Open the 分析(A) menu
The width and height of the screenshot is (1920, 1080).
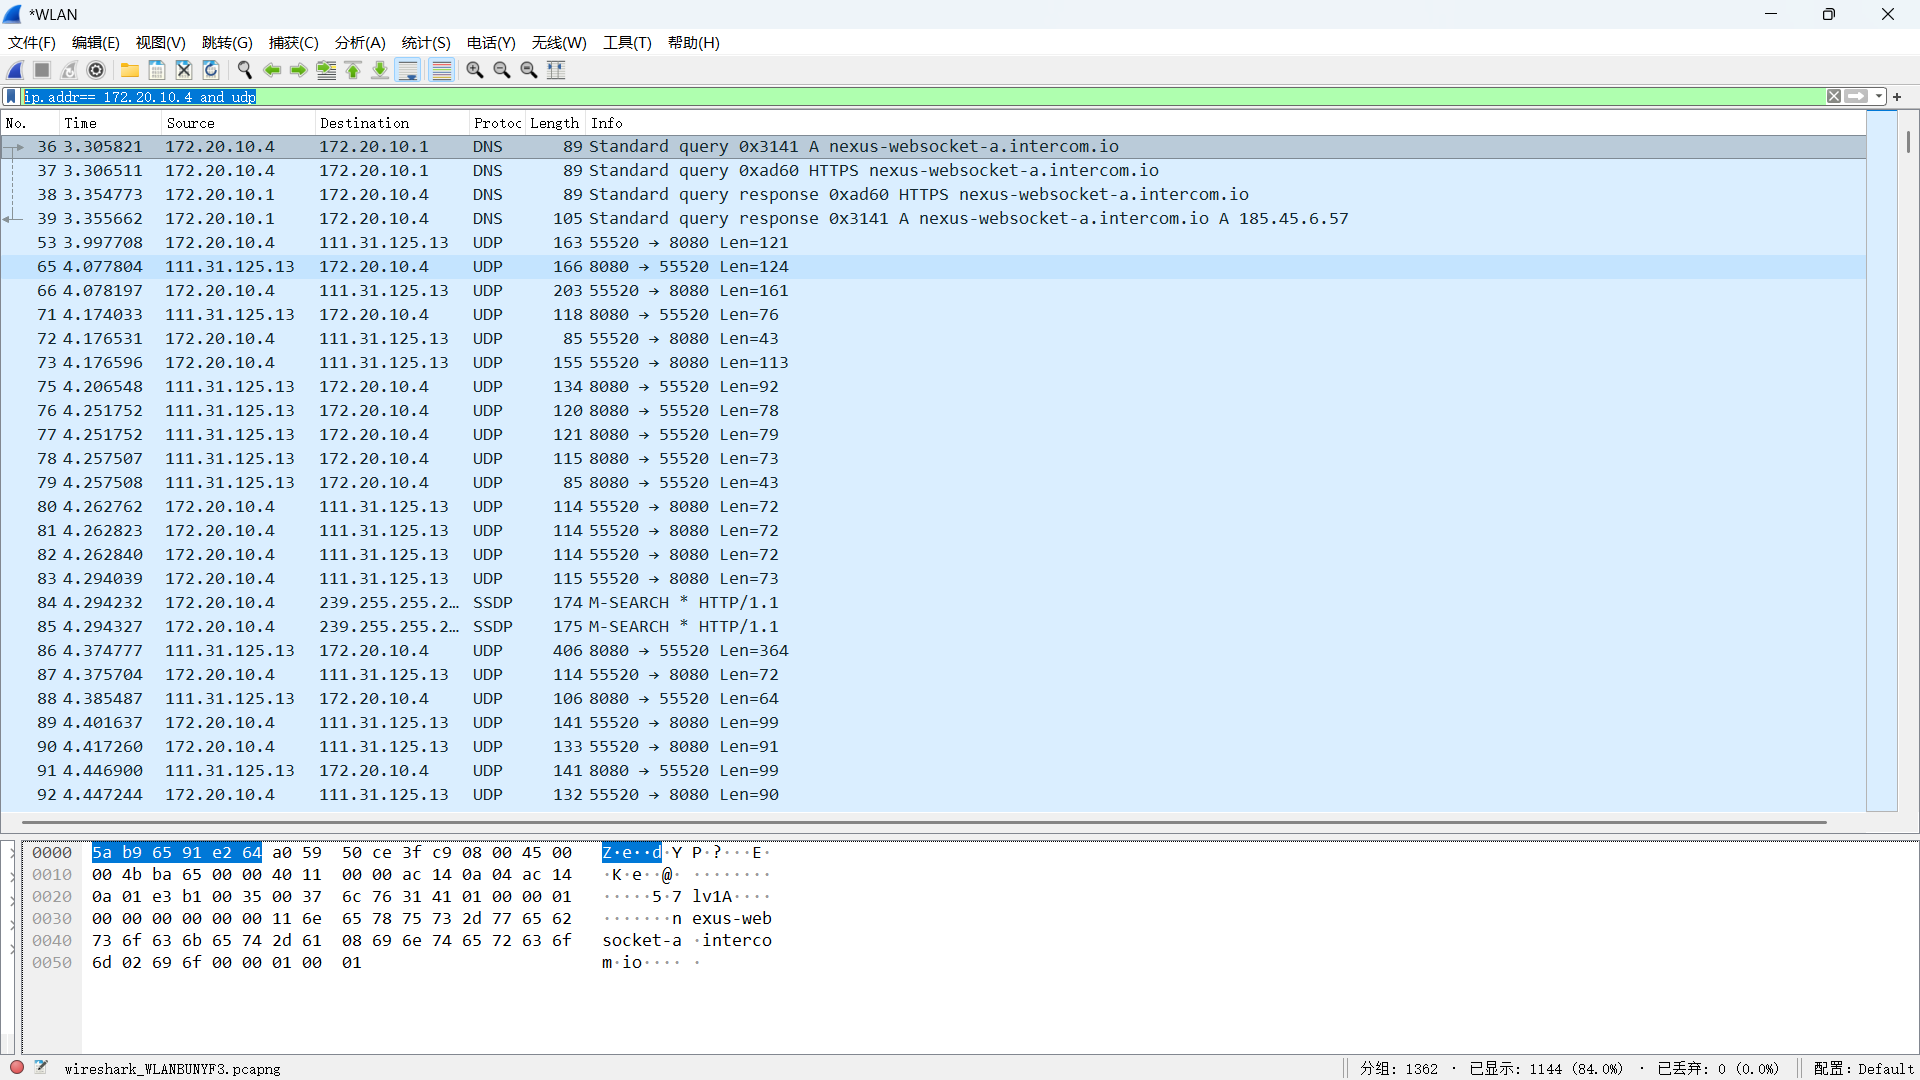point(359,43)
